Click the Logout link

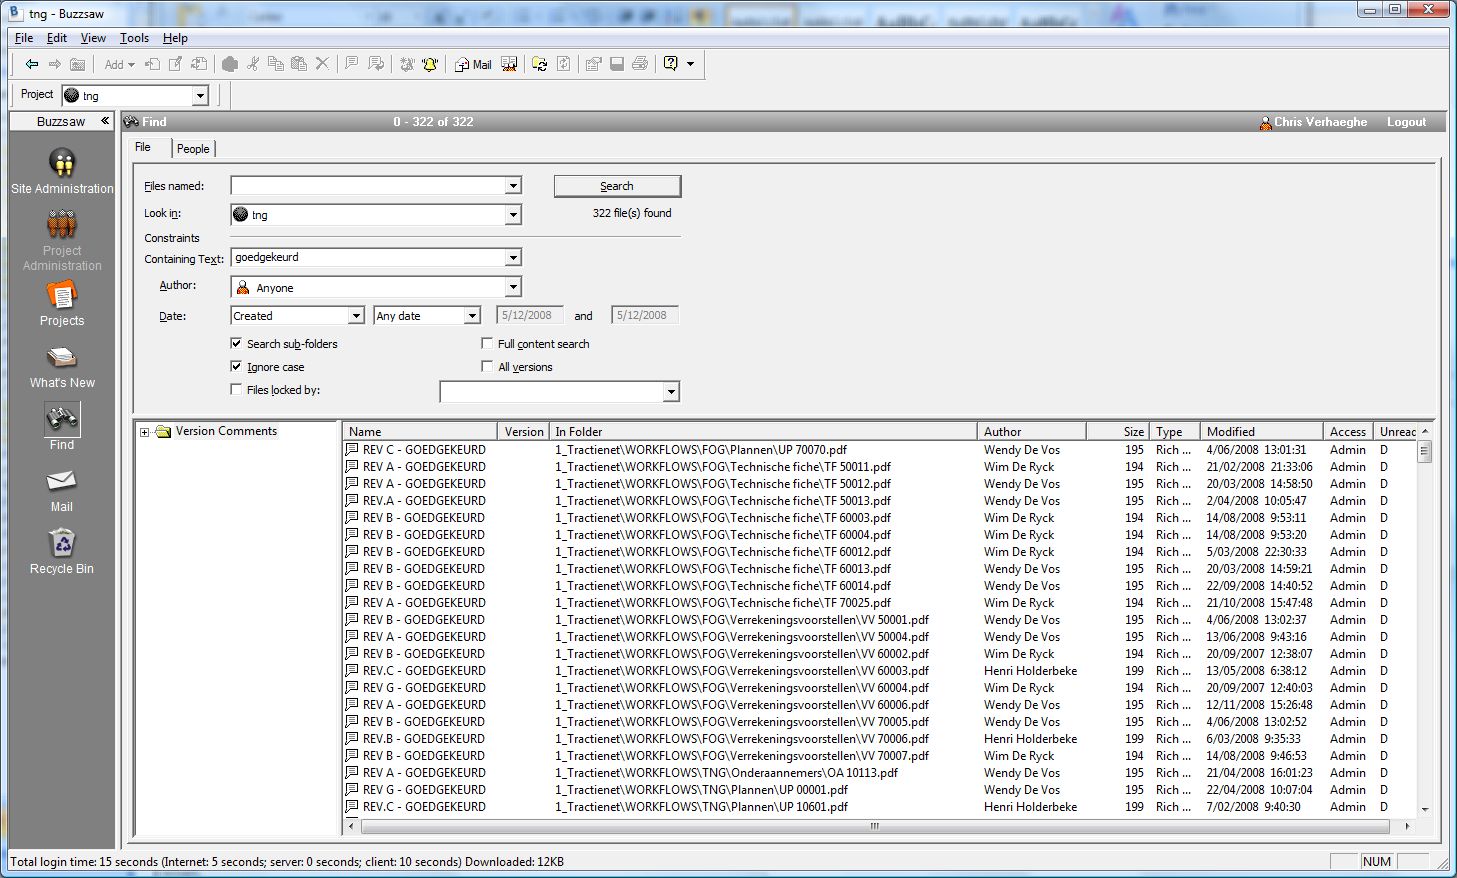click(x=1406, y=122)
